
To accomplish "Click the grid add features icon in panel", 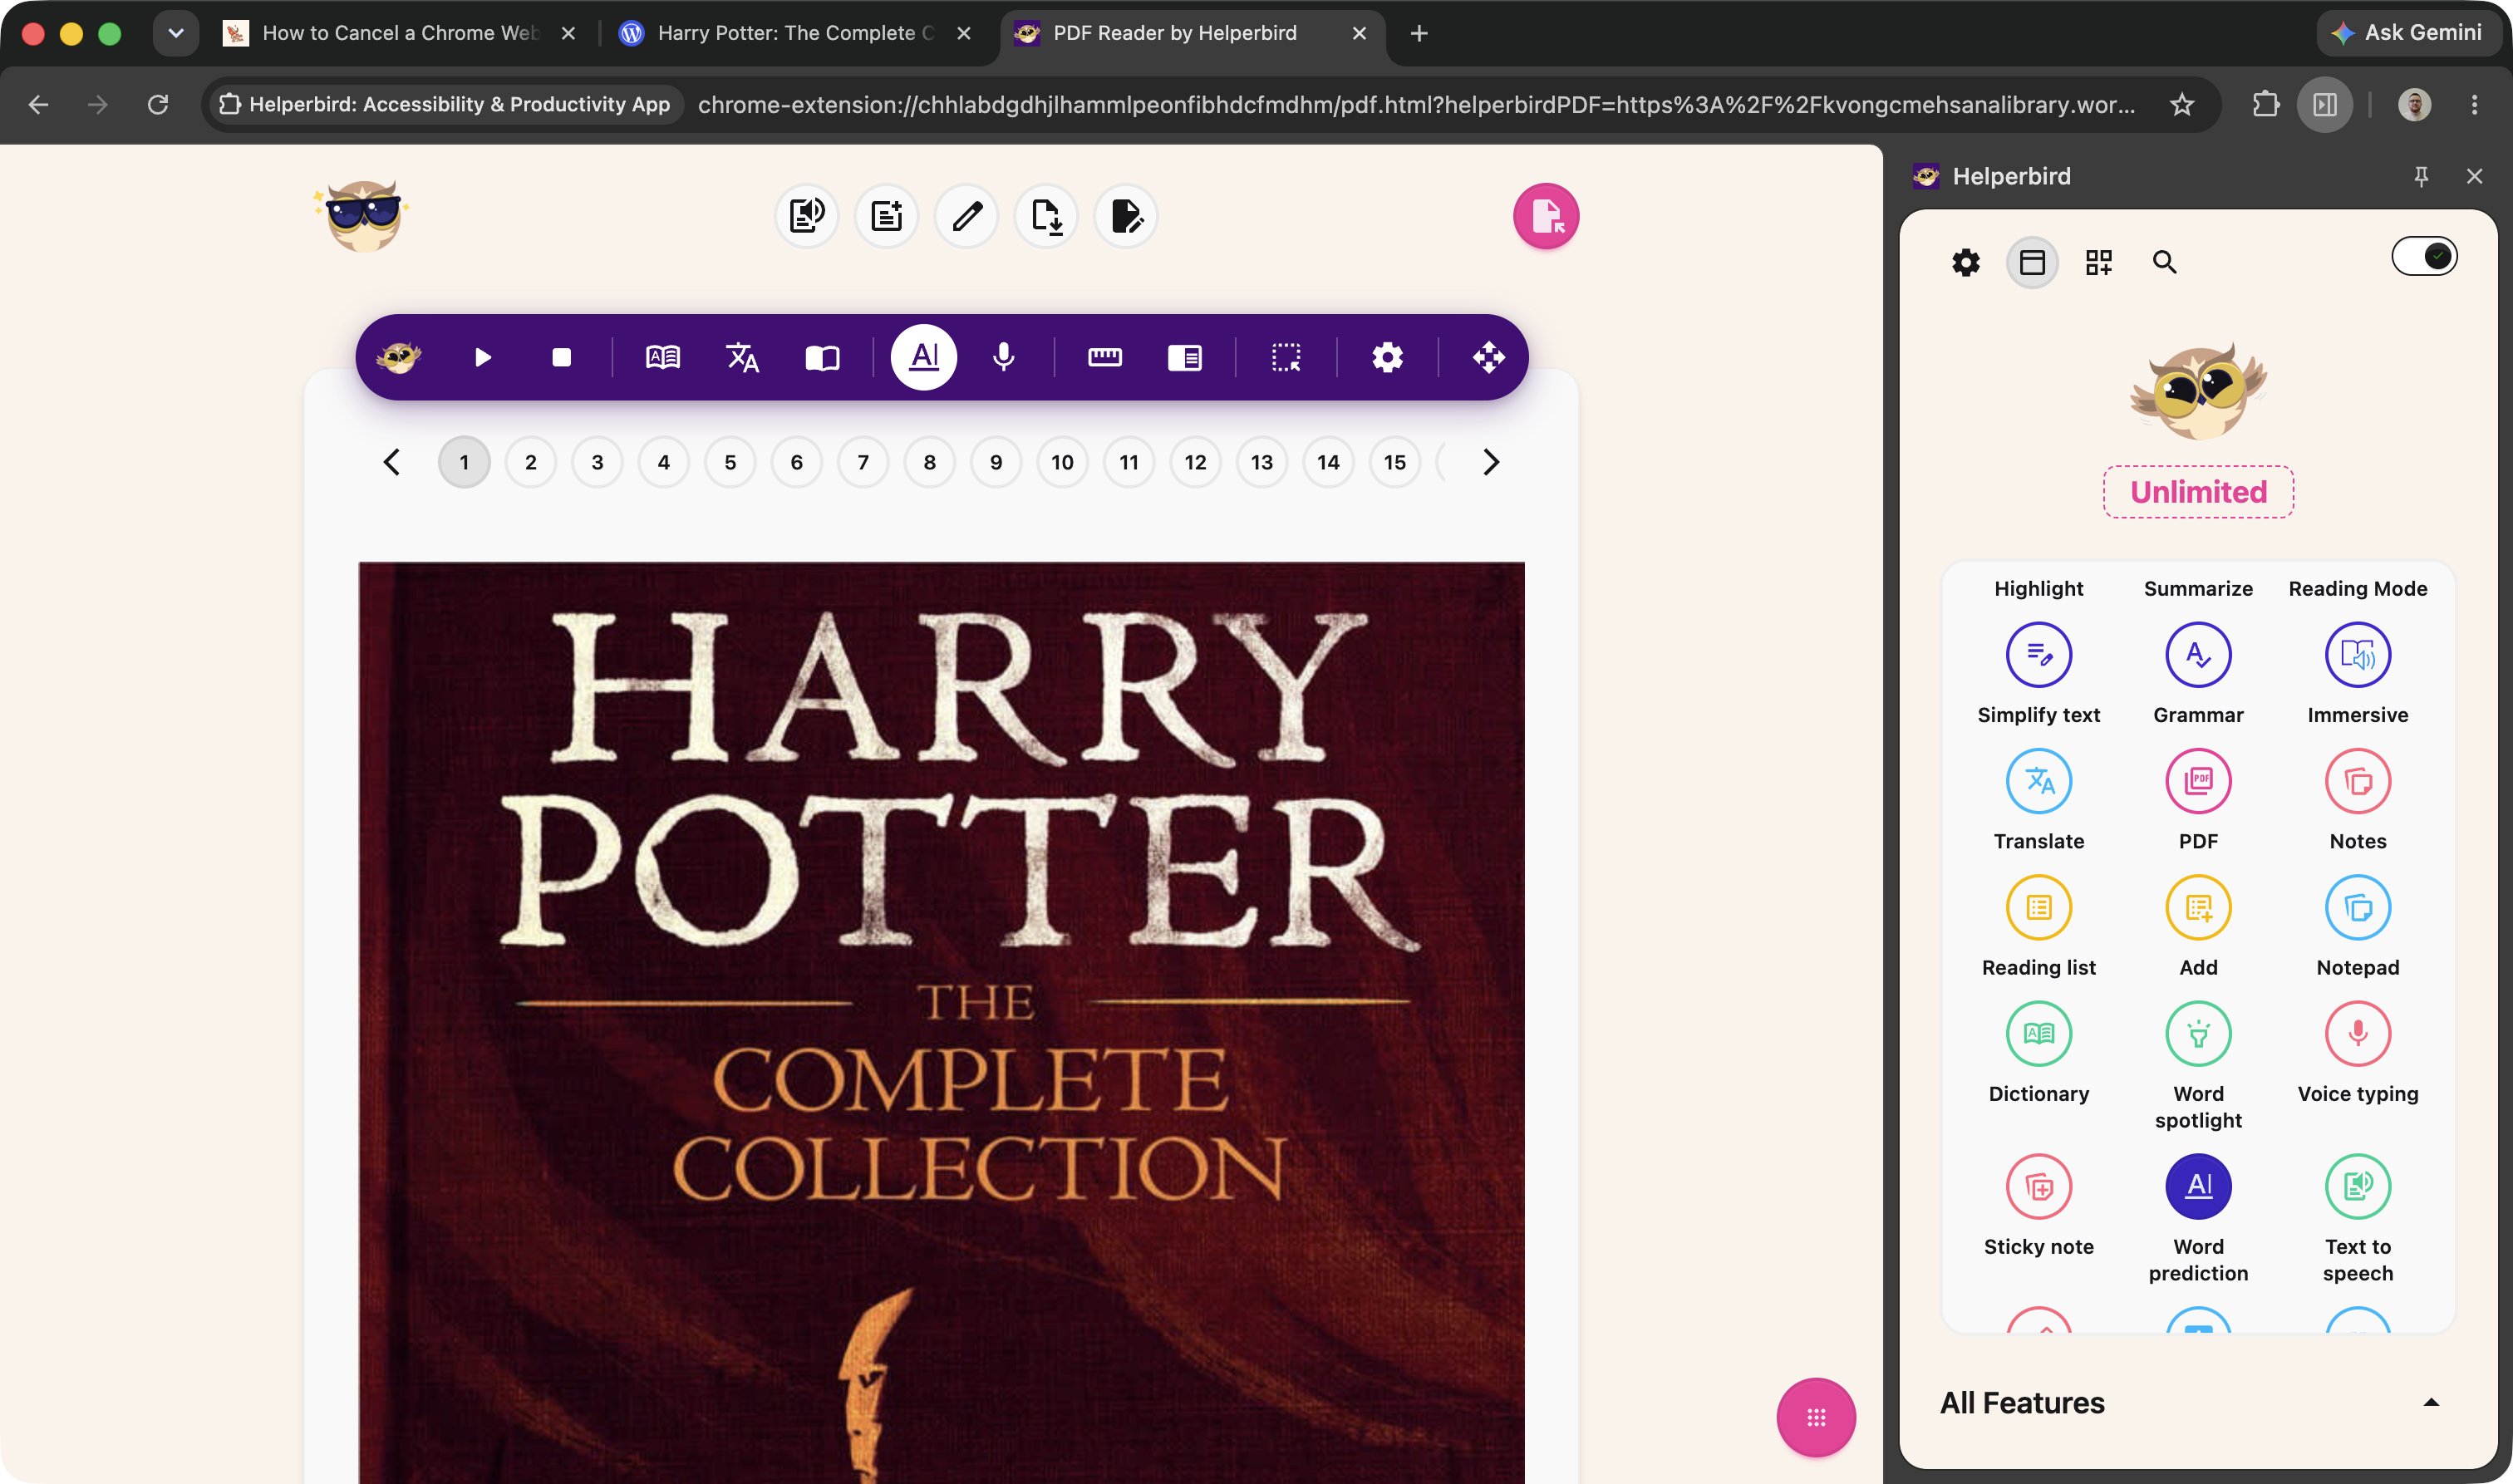I will click(2098, 262).
